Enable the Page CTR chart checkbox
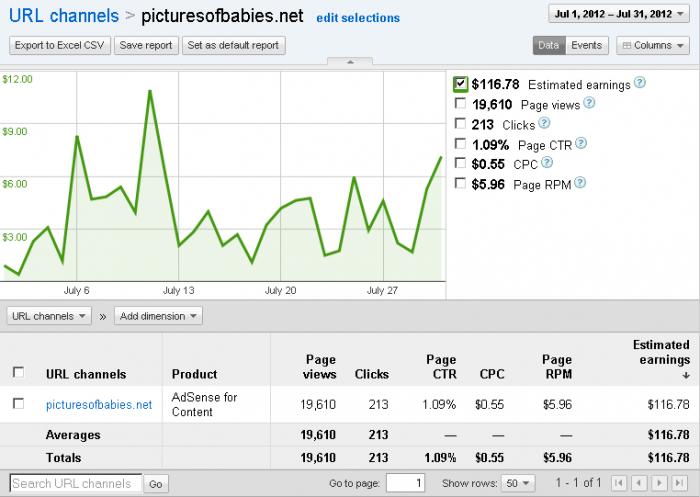Viewport: 700px width, 497px height. 460,143
